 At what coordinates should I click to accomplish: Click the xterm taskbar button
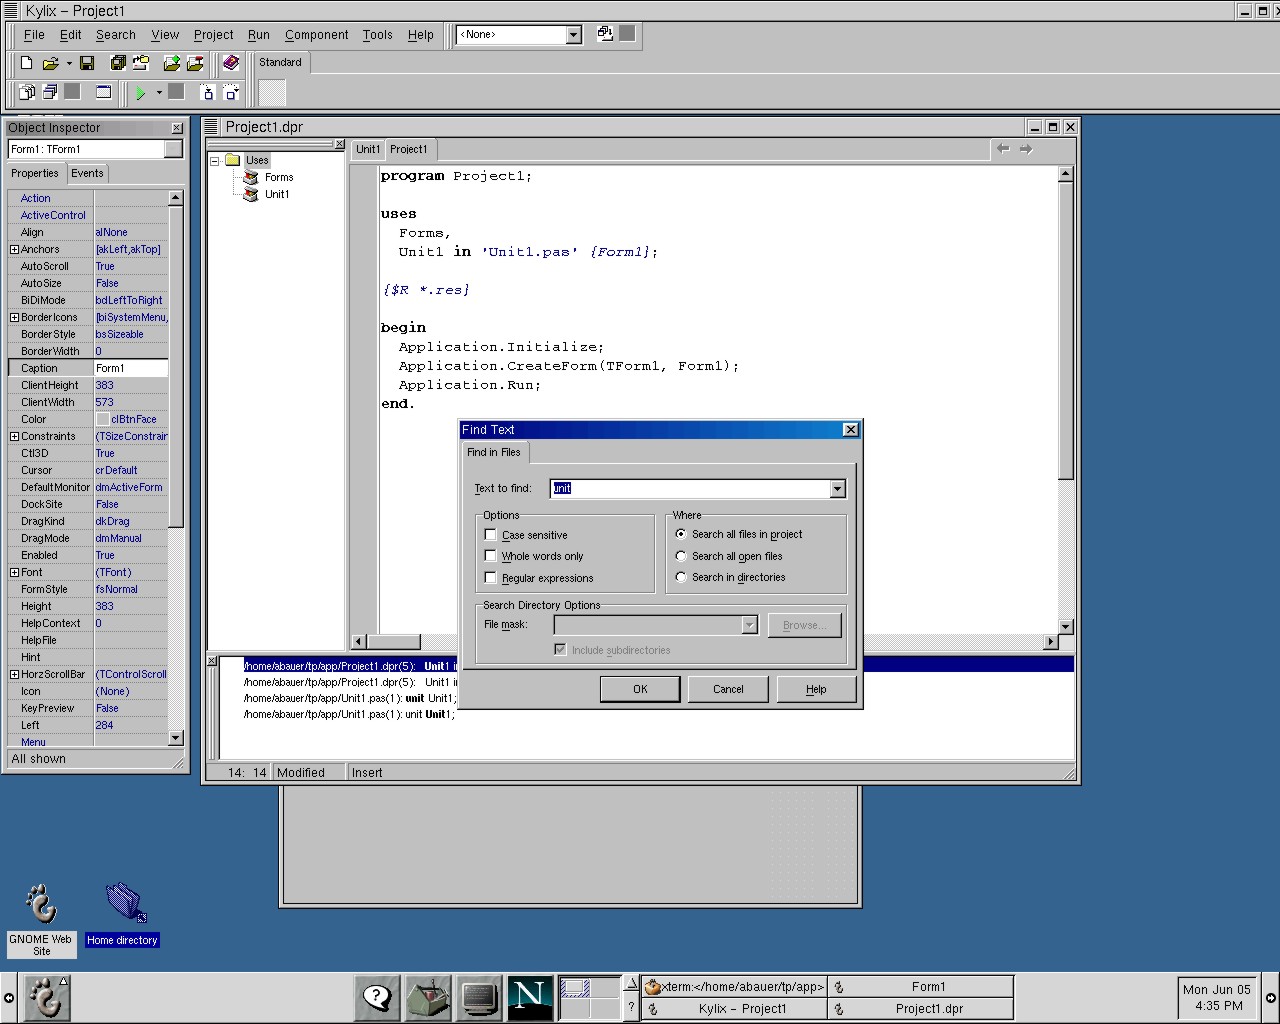point(734,987)
